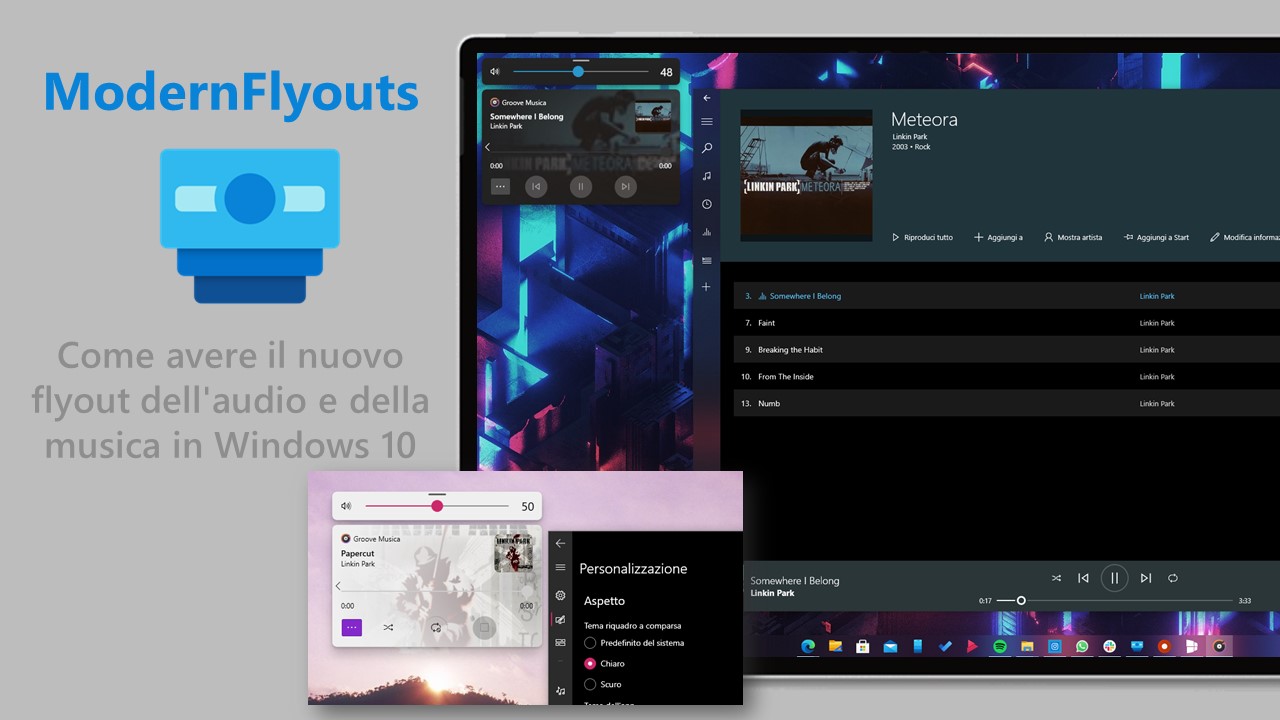Open Now Playing bars icon in Groove sidebar
The height and width of the screenshot is (720, 1280).
point(707,232)
